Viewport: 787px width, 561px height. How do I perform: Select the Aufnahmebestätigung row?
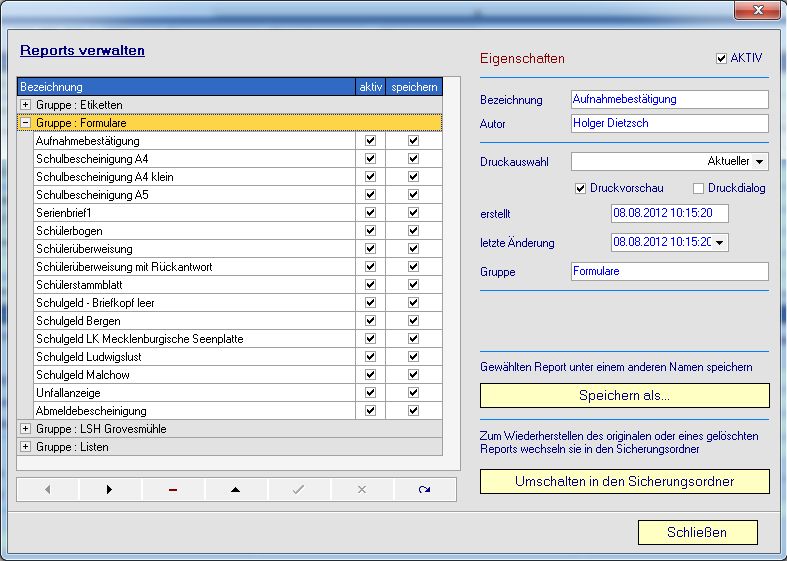click(194, 141)
